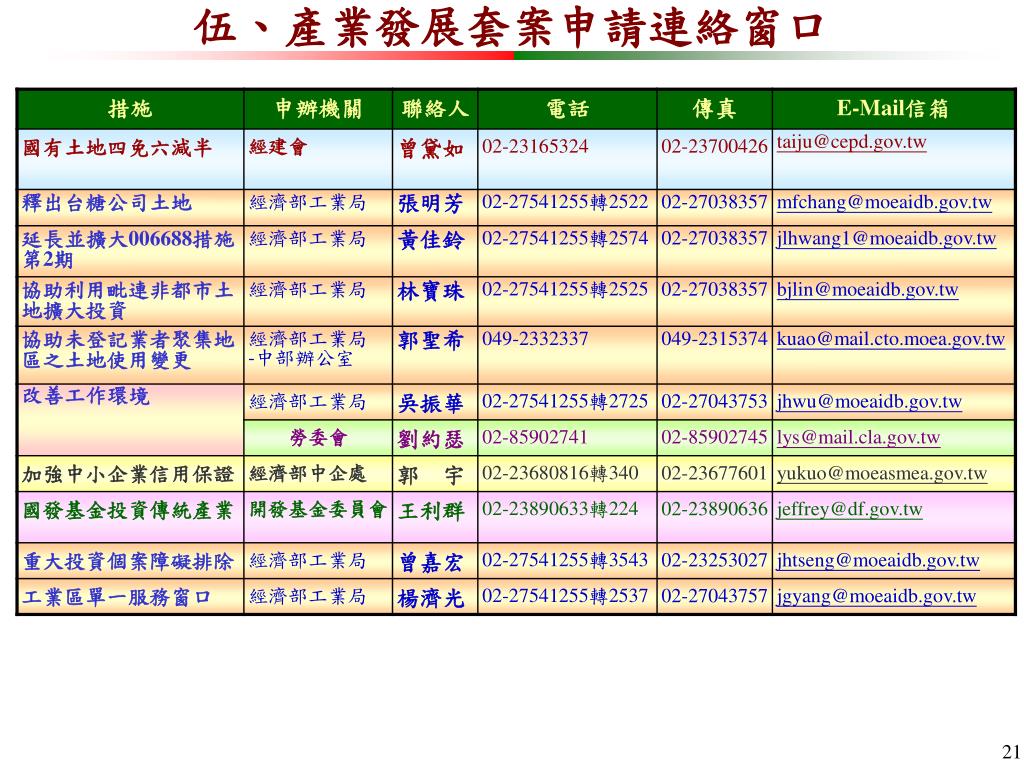Select fax number 02-23677601
The image size is (1024, 768).
[714, 473]
